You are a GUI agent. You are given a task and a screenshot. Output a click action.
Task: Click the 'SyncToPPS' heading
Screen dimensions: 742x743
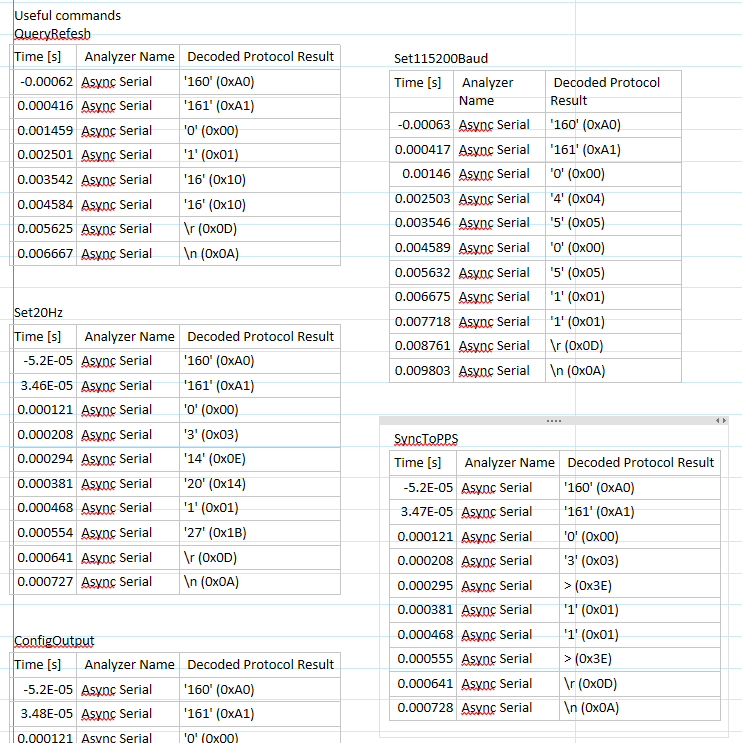coord(426,439)
